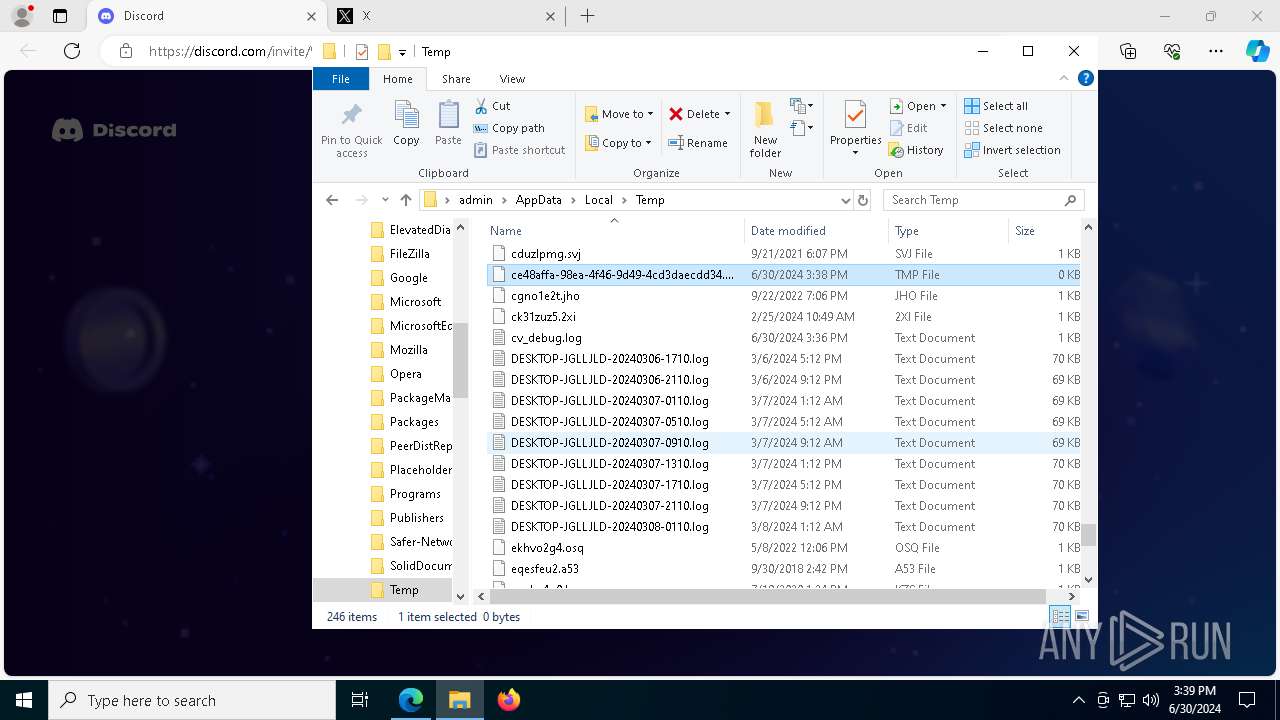Switch to the Share ribbon tab

pyautogui.click(x=456, y=79)
